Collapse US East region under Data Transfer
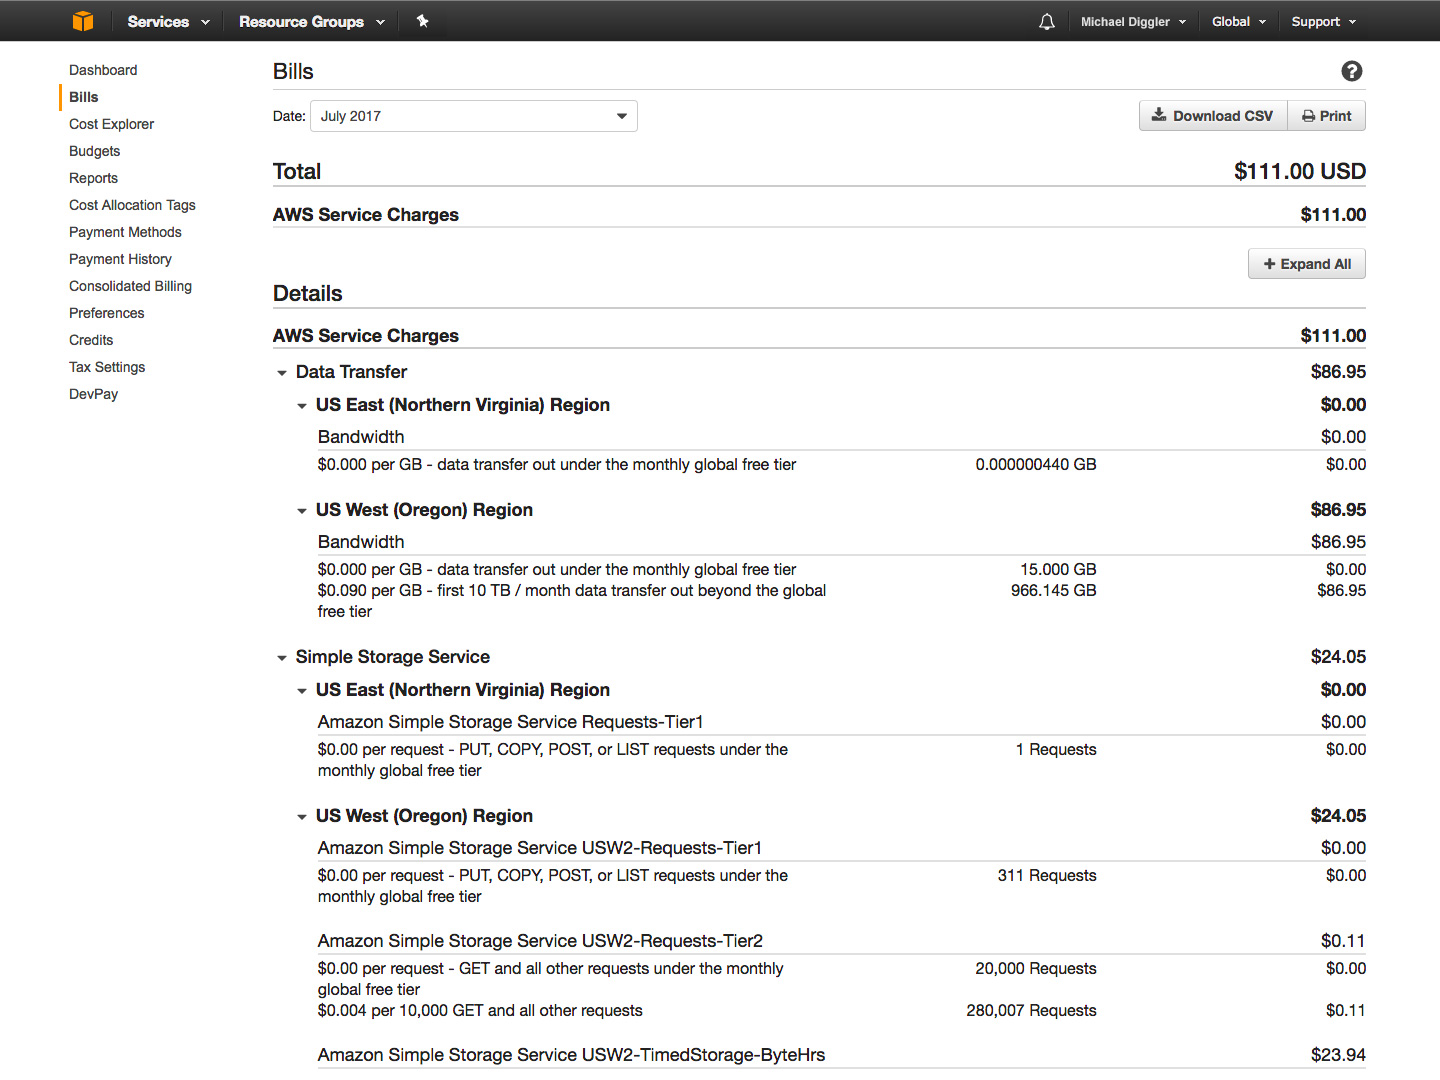The width and height of the screenshot is (1440, 1080). [x=302, y=406]
